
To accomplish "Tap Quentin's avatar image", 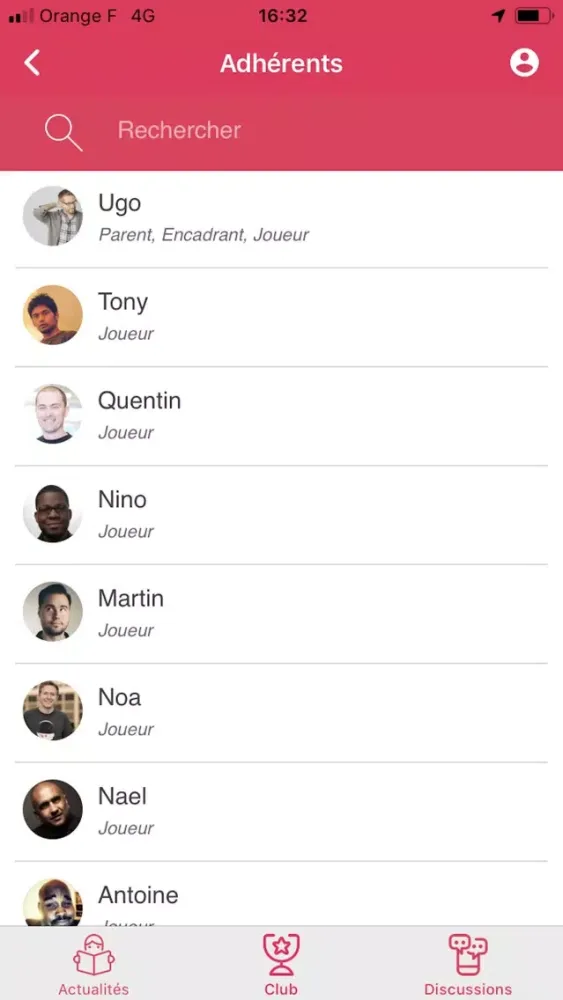I will click(53, 414).
